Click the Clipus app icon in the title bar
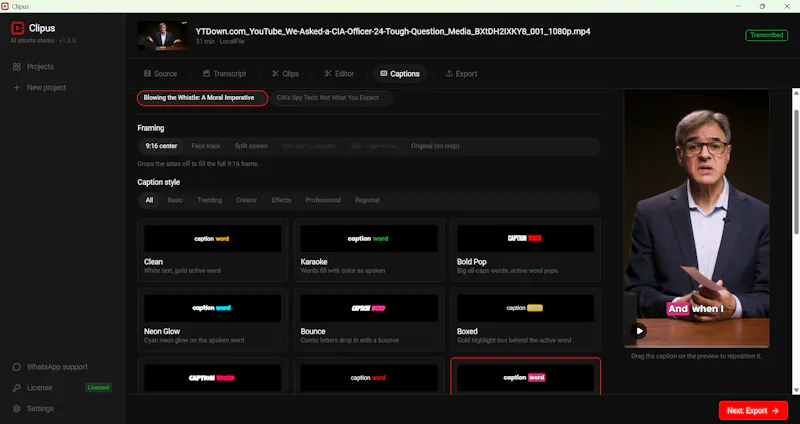The height and width of the screenshot is (424, 800). (x=5, y=6)
